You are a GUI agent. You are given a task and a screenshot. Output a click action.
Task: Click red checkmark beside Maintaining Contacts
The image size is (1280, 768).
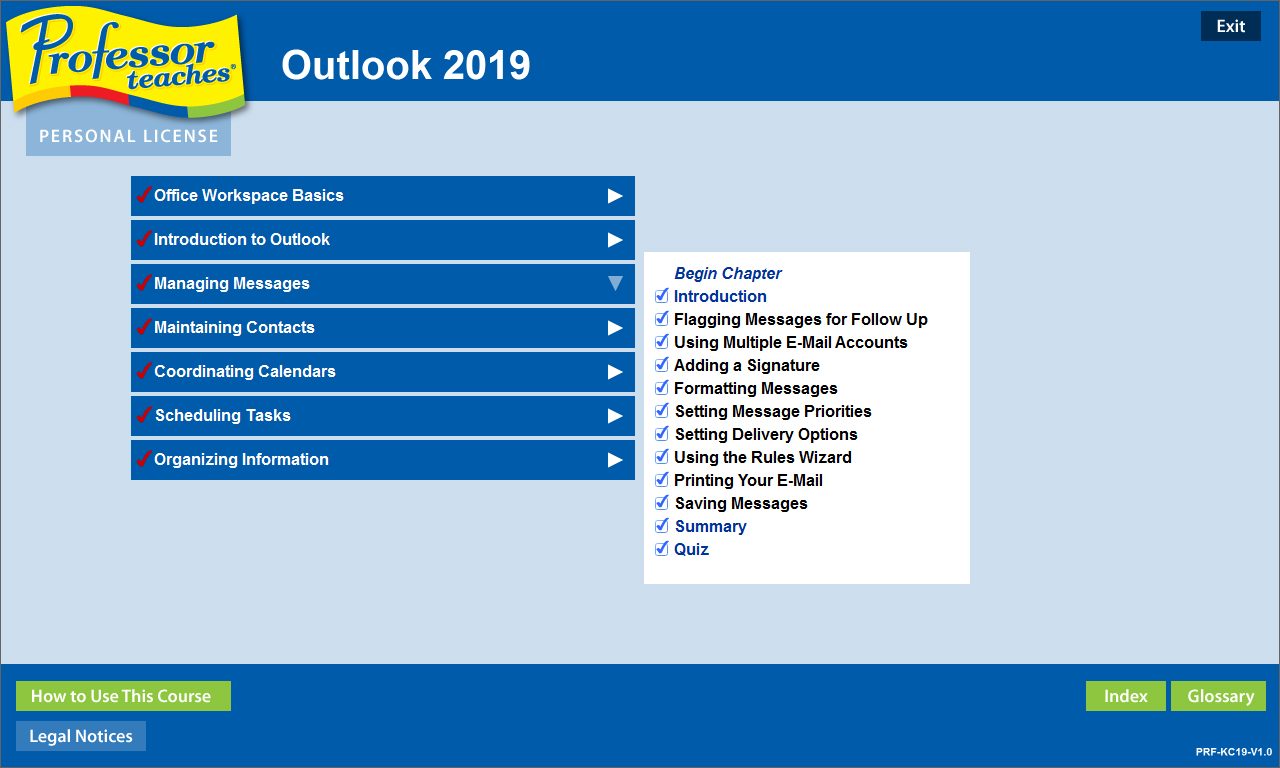(143, 327)
